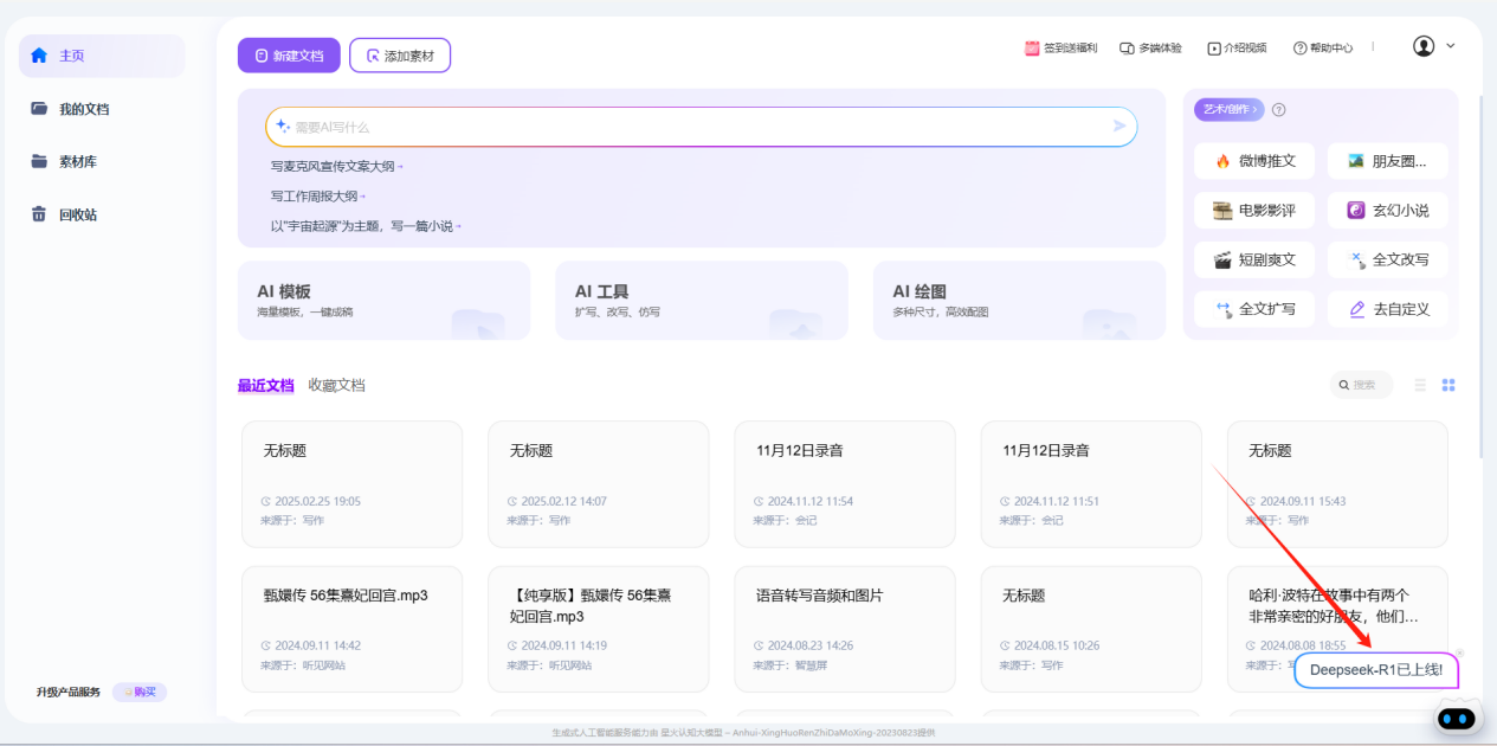Select the 朋友圈 template
Viewport: 1497px width, 746px height.
tap(1387, 161)
